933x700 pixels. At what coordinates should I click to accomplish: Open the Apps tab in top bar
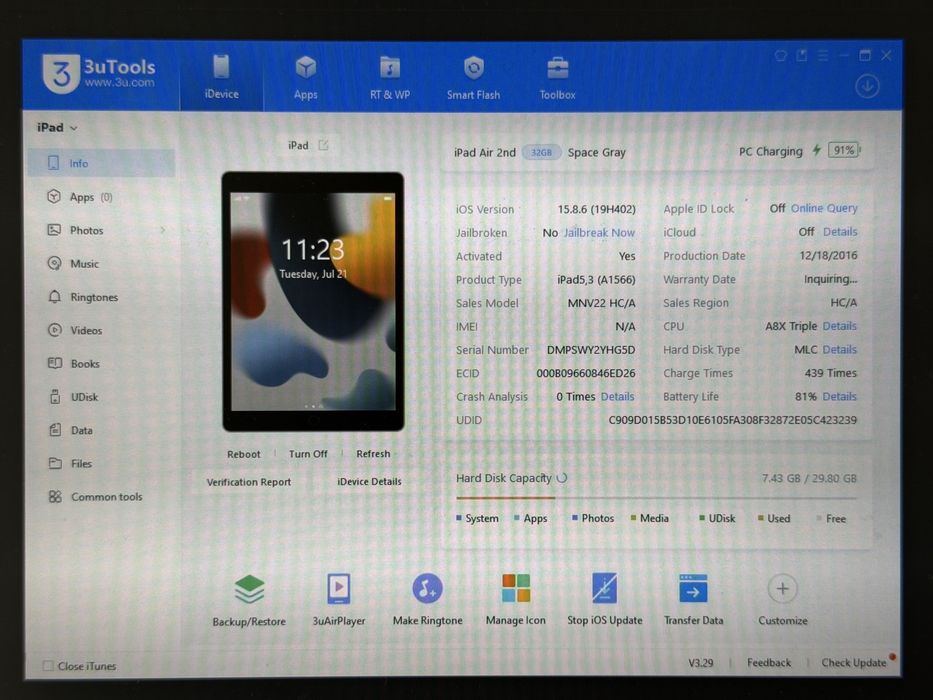point(306,77)
